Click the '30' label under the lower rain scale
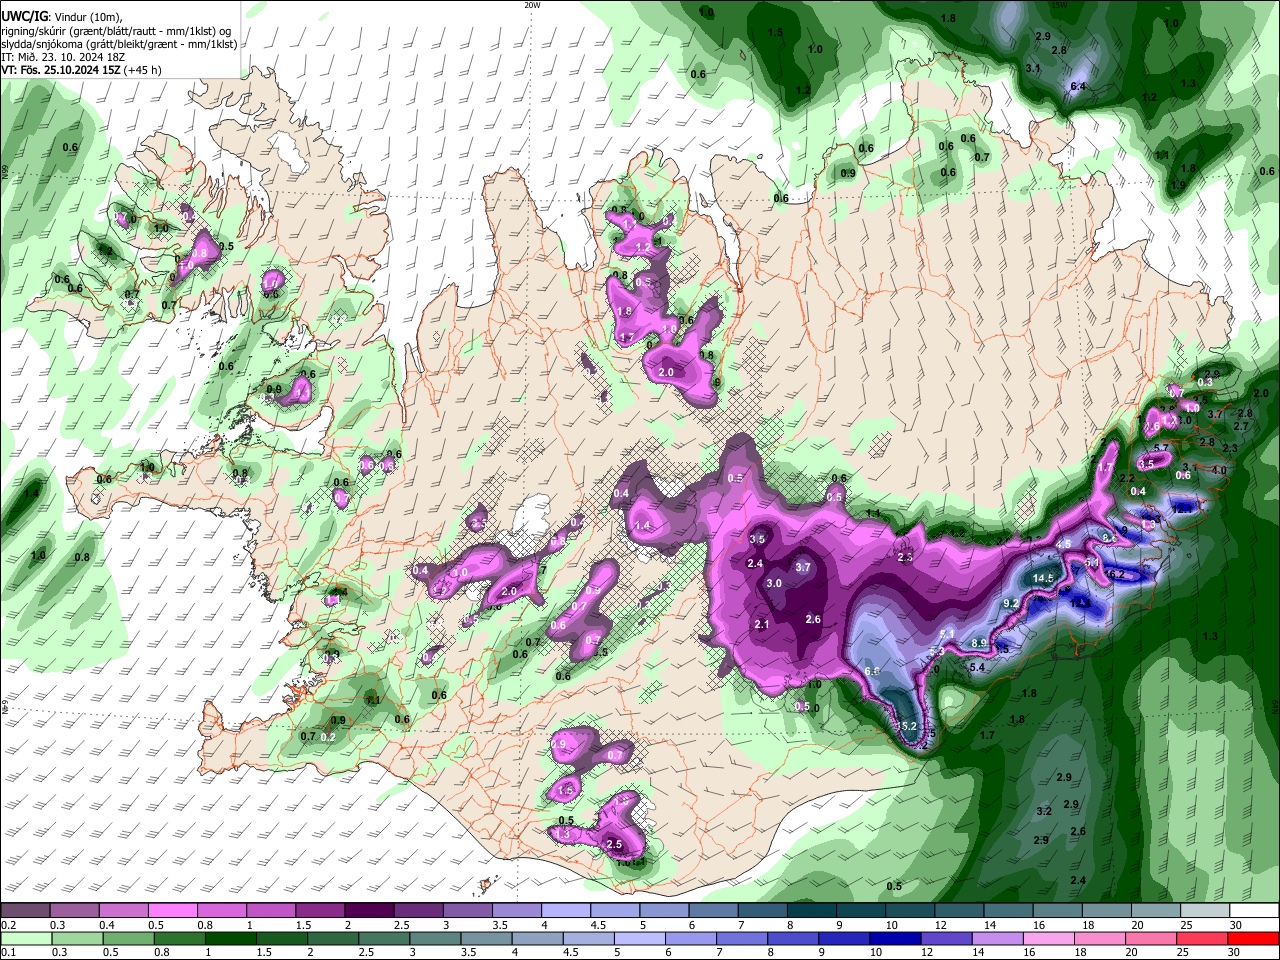The width and height of the screenshot is (1280, 960). click(1233, 953)
